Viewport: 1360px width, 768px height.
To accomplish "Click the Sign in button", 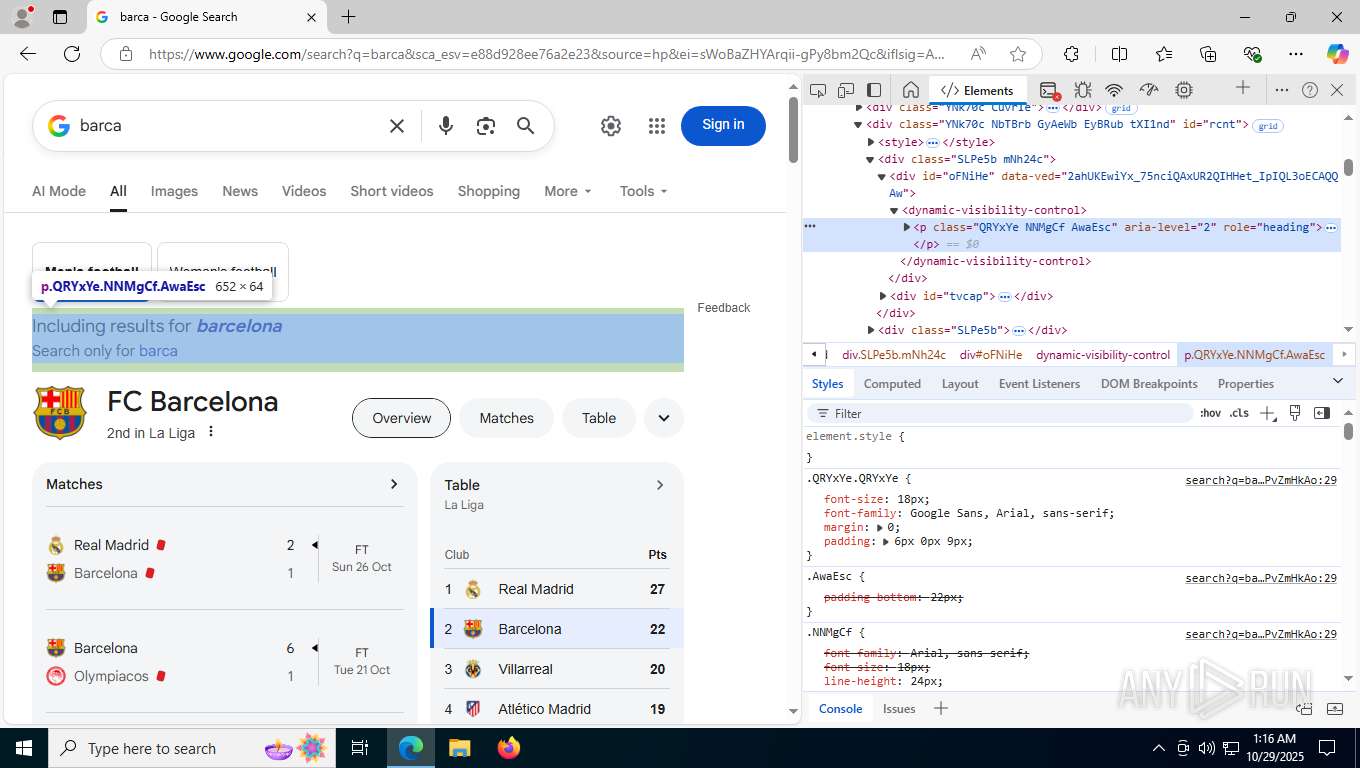I will click(x=723, y=125).
